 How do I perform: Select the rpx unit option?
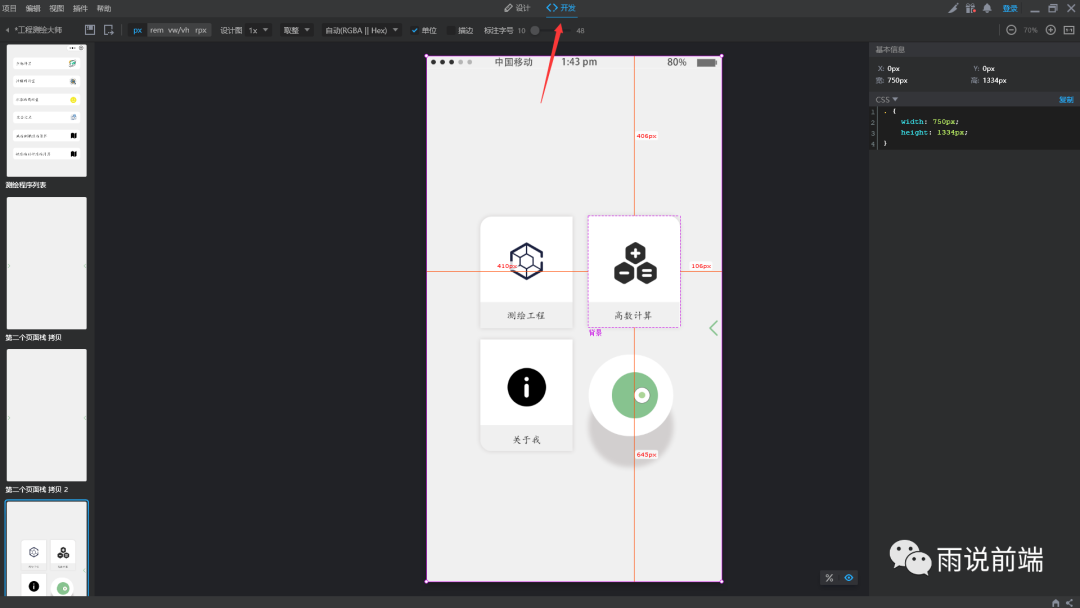200,30
